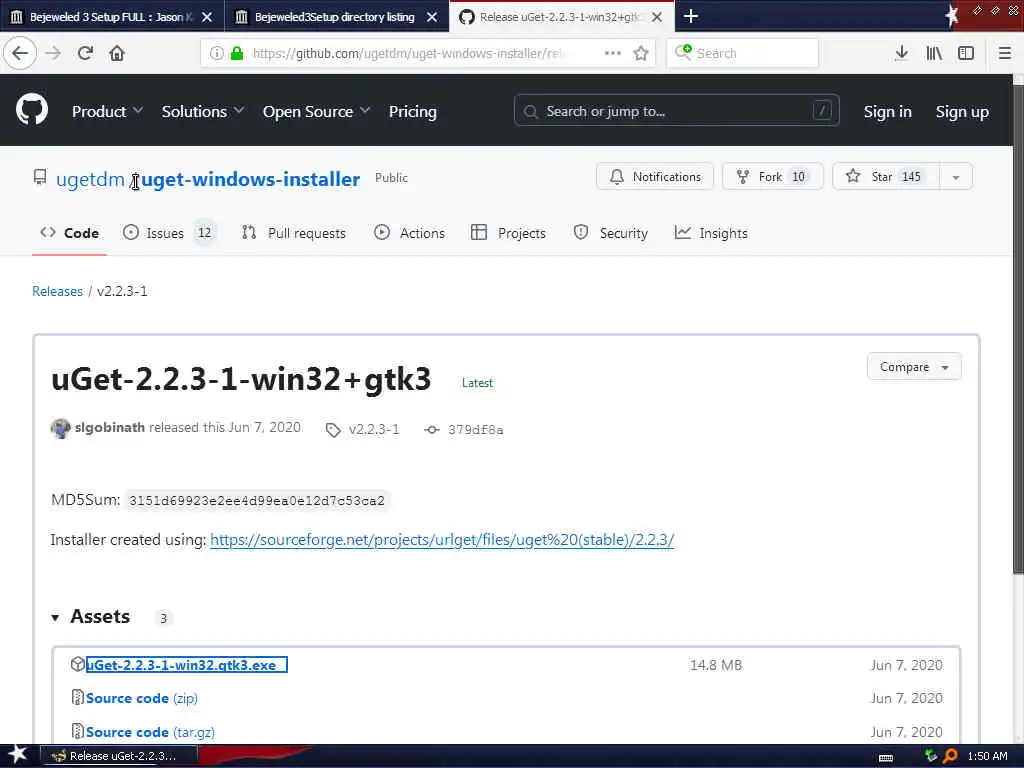Click the v2.2.3-1 tag icon
This screenshot has width=1024, height=768.
(333, 430)
